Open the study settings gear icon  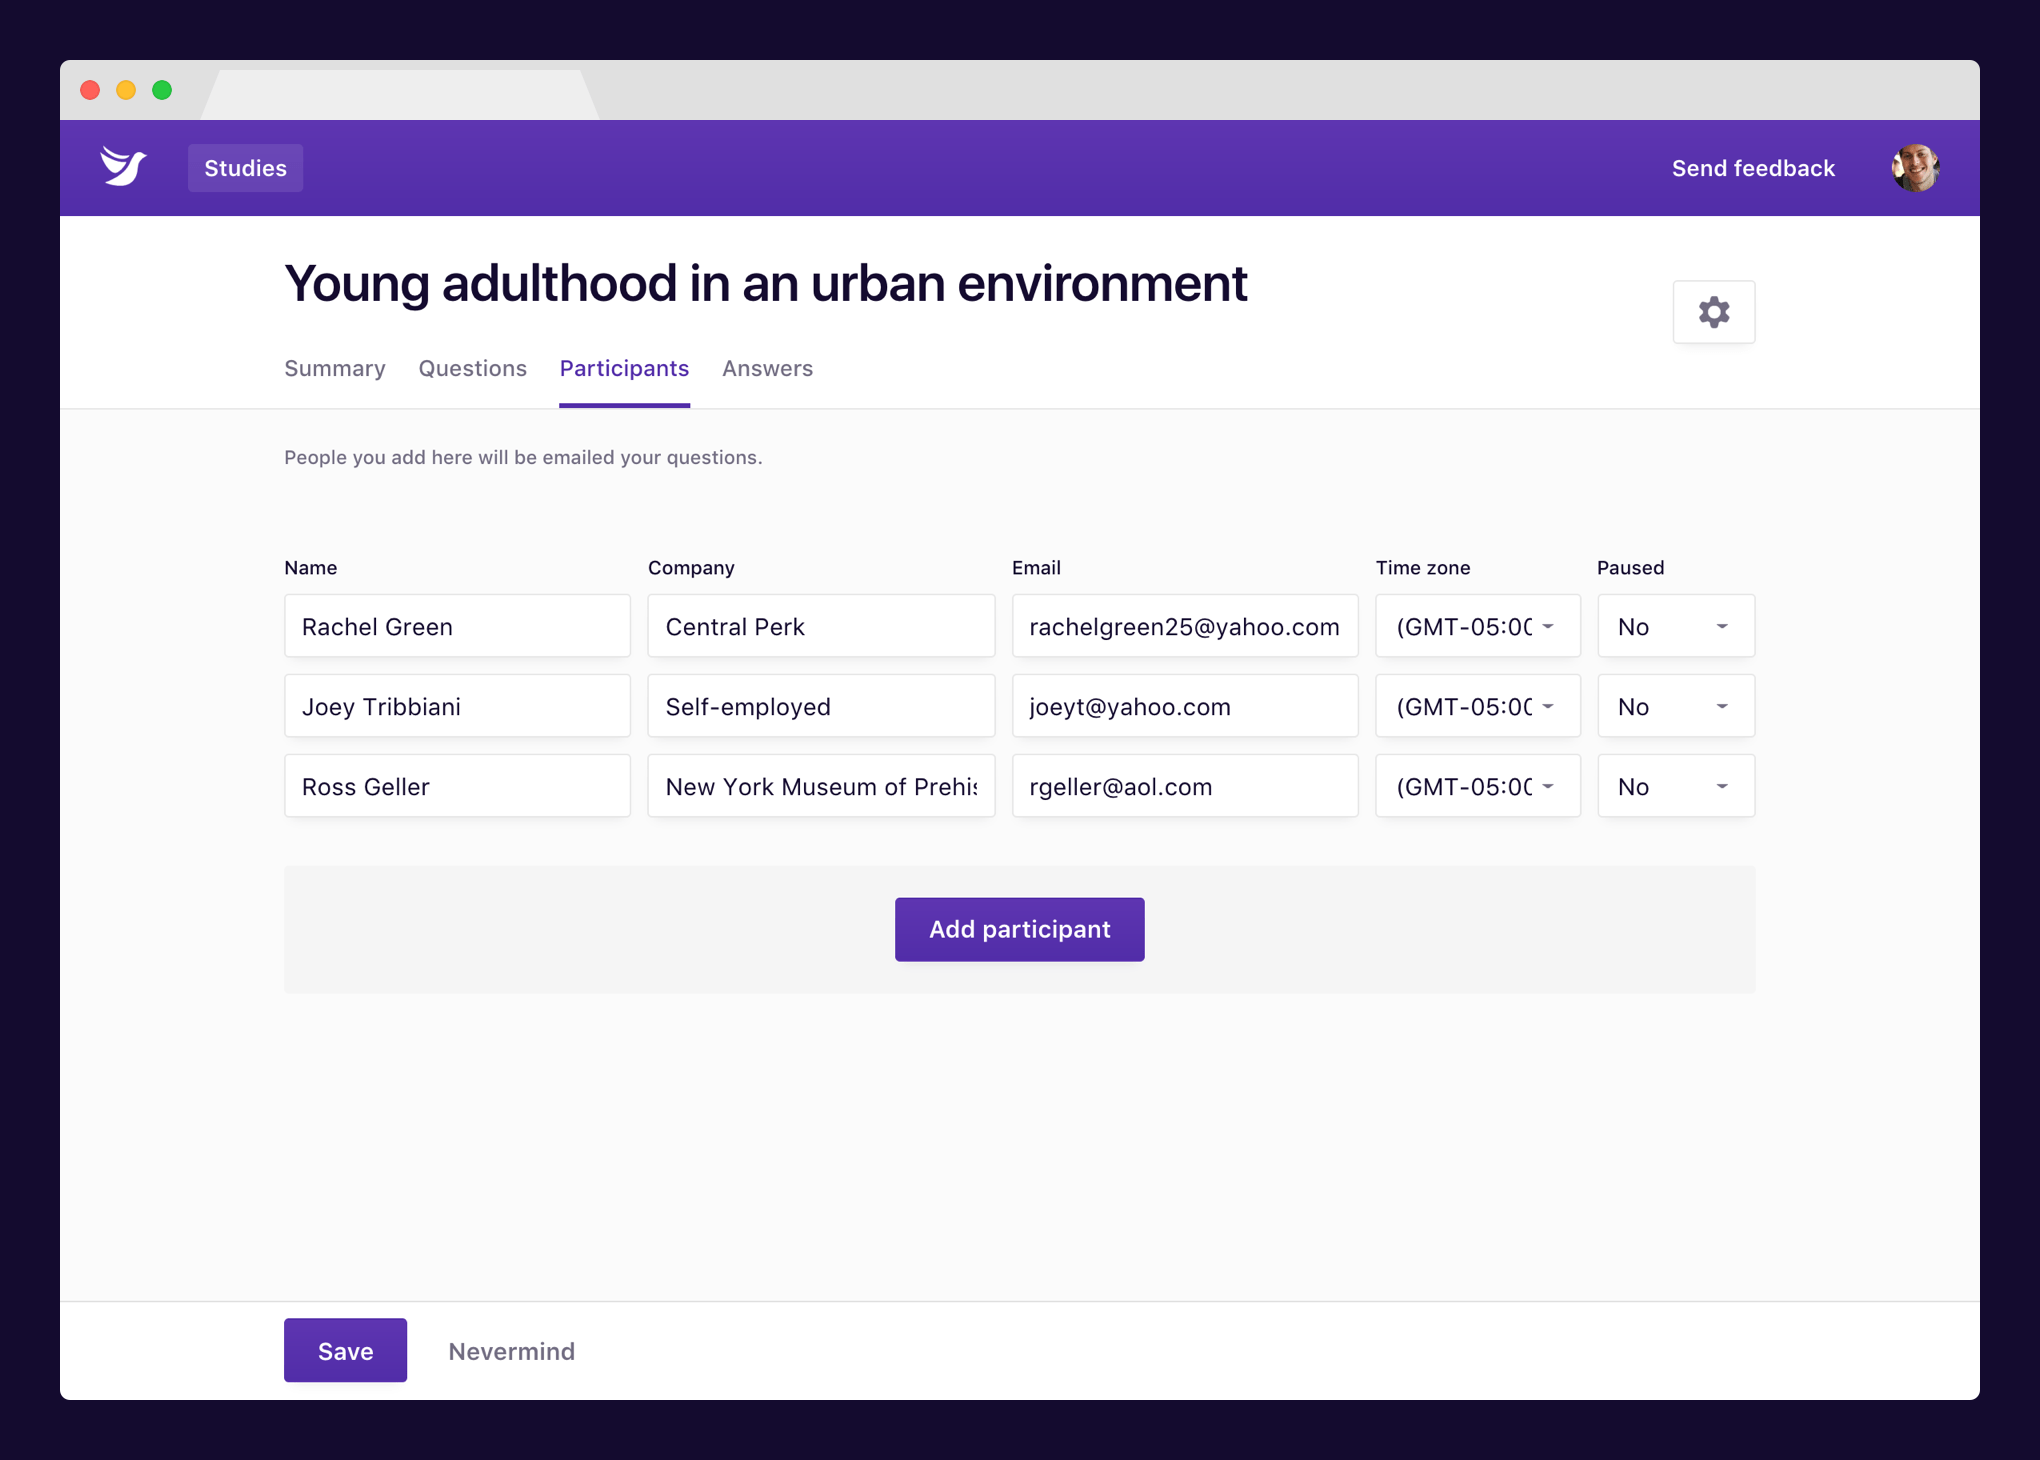[x=1713, y=312]
